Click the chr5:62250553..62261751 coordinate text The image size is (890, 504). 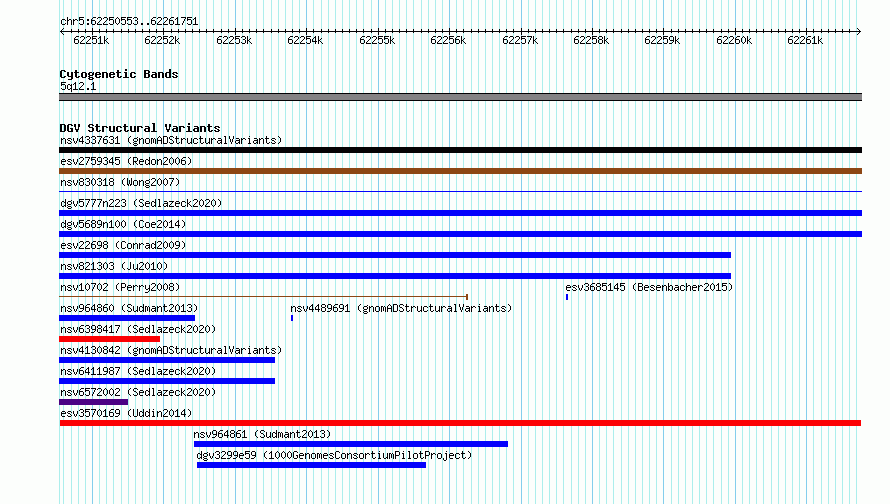(129, 22)
